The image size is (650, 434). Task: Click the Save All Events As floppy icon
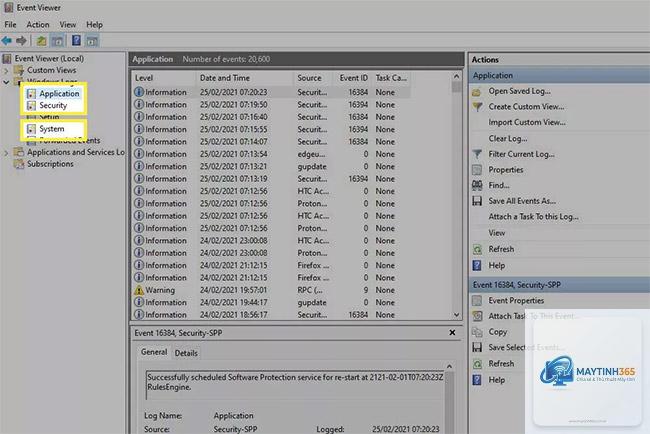click(x=477, y=201)
